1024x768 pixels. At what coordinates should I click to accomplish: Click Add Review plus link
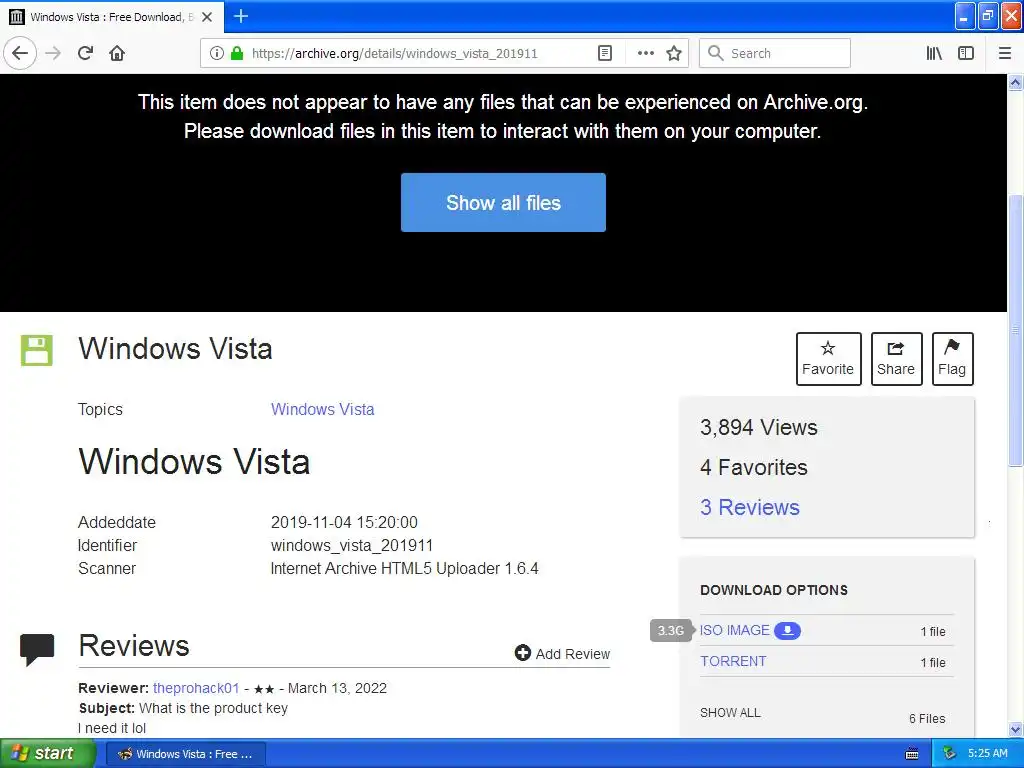(563, 654)
